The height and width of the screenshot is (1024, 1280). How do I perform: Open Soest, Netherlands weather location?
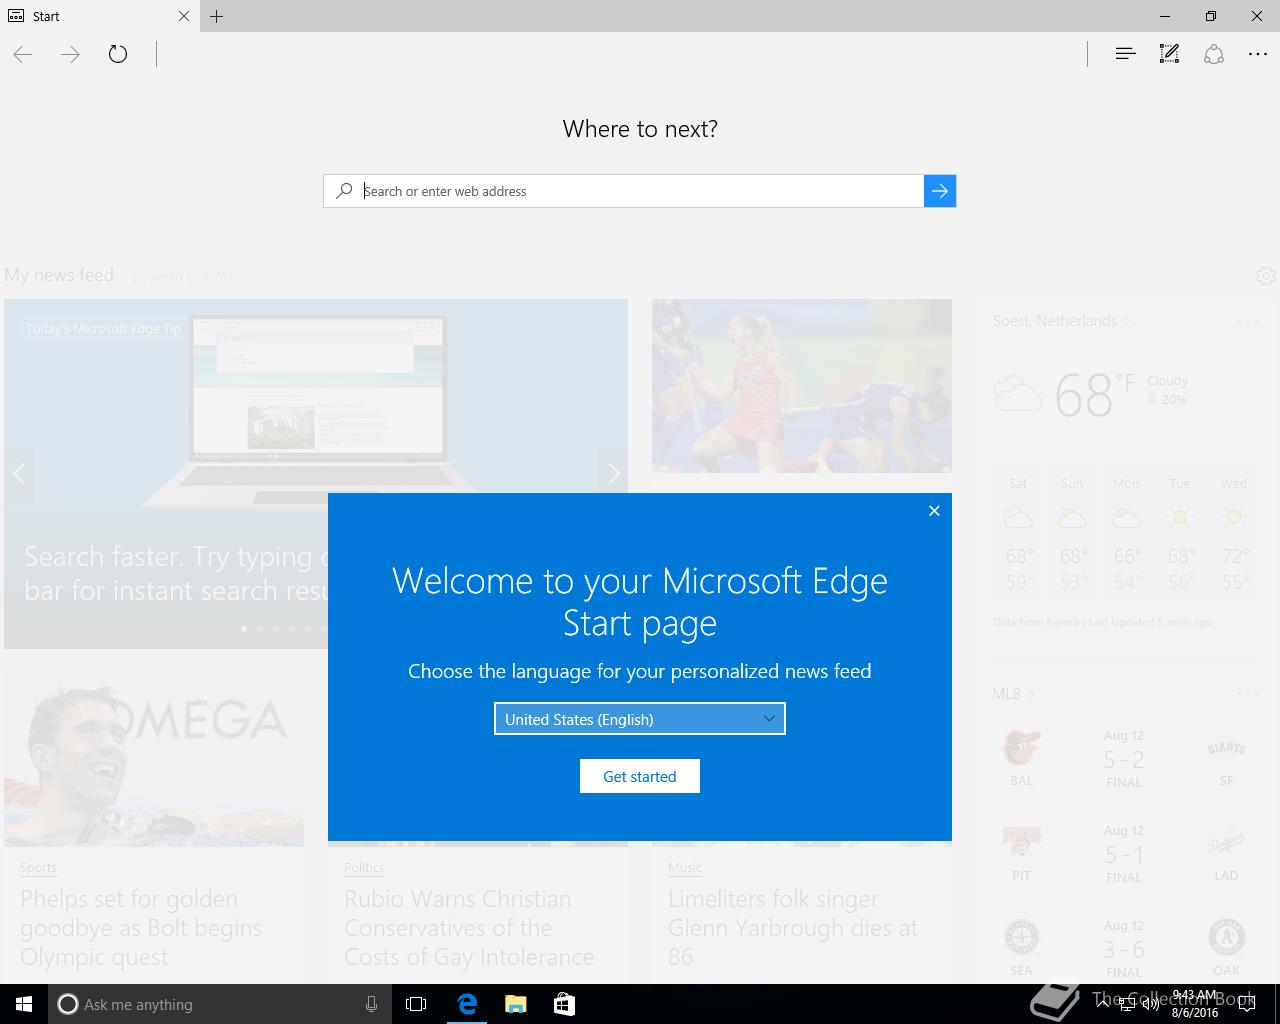coord(1061,321)
